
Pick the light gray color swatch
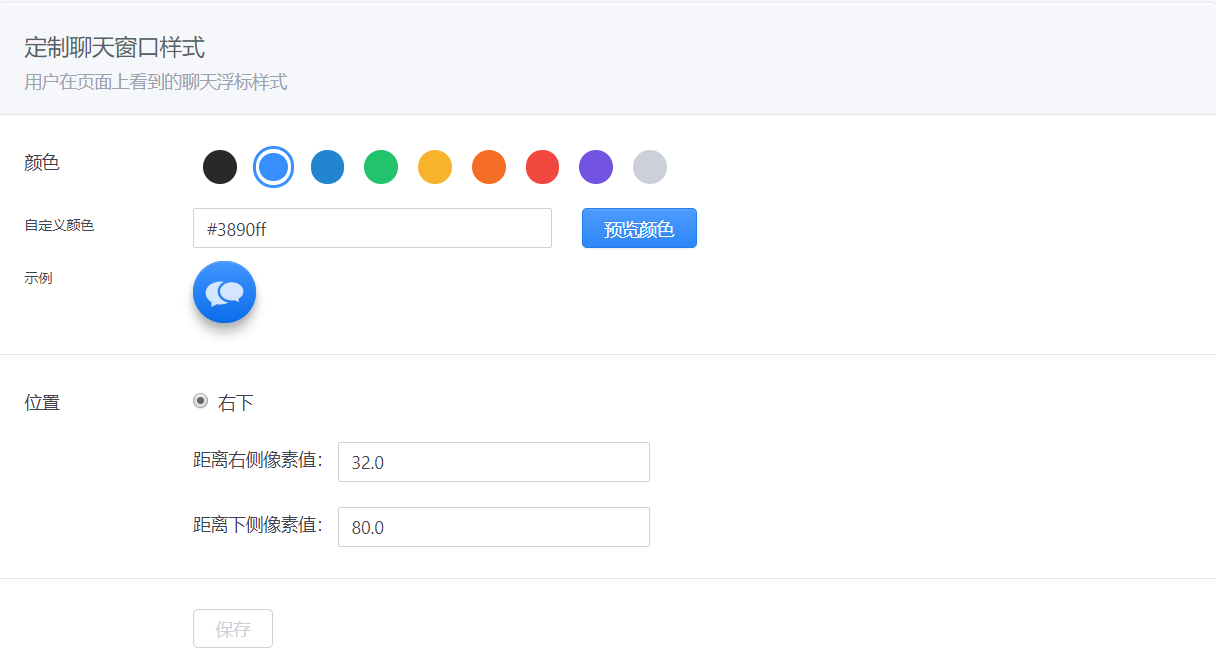pyautogui.click(x=650, y=167)
